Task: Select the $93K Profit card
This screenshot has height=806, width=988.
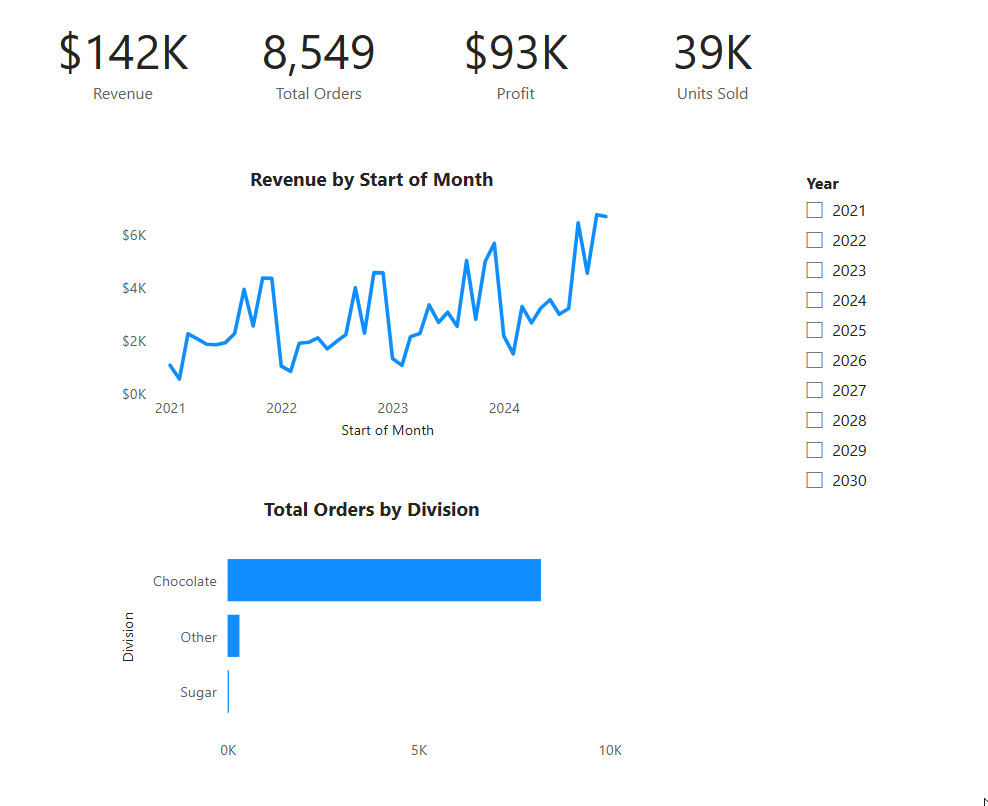Action: click(516, 66)
